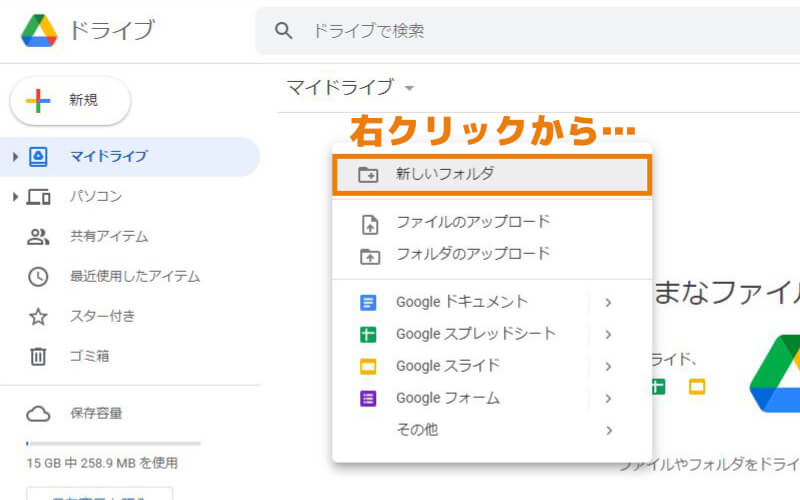
Task: Click the blue Google Docs icon
Action: click(x=368, y=303)
